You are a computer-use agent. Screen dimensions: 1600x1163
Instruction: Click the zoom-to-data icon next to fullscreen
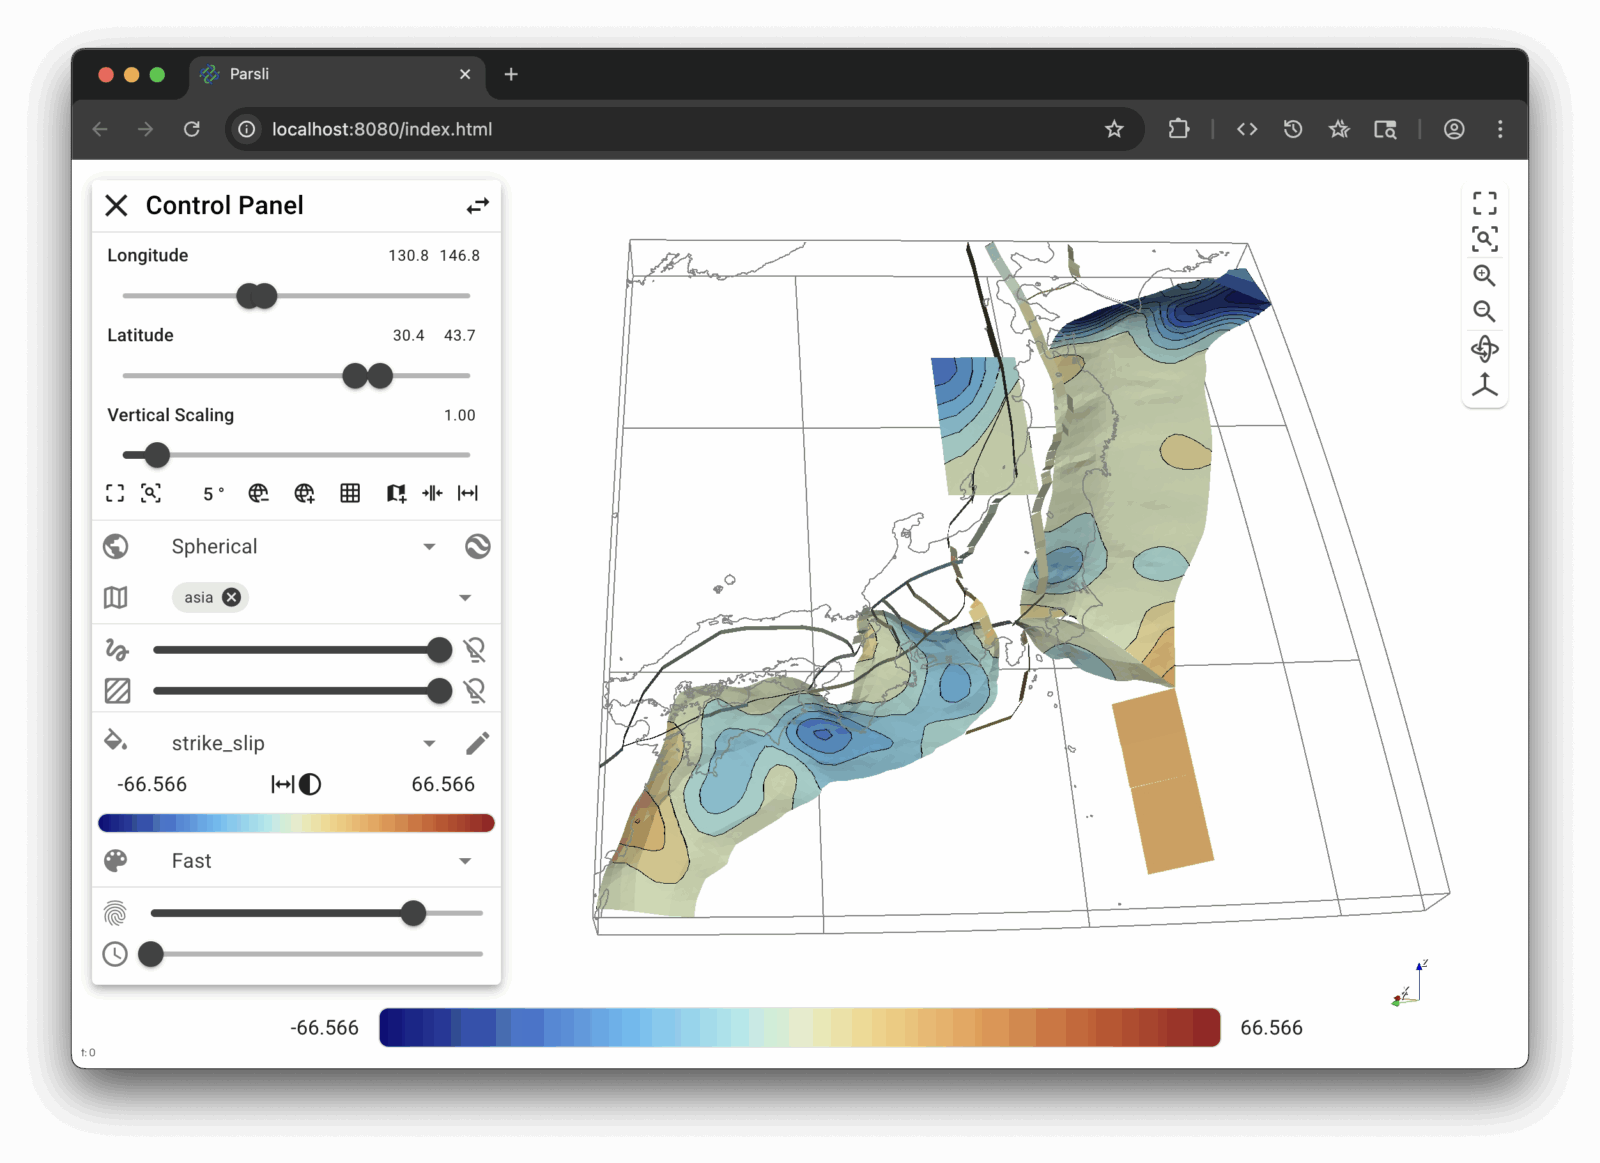pyautogui.click(x=151, y=492)
